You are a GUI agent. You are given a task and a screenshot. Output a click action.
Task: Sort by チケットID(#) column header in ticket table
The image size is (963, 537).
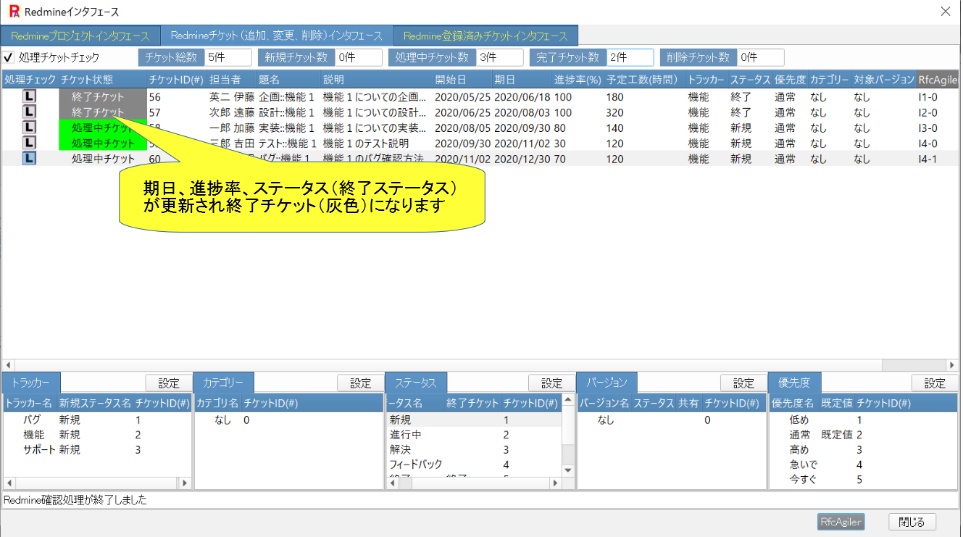(x=176, y=80)
